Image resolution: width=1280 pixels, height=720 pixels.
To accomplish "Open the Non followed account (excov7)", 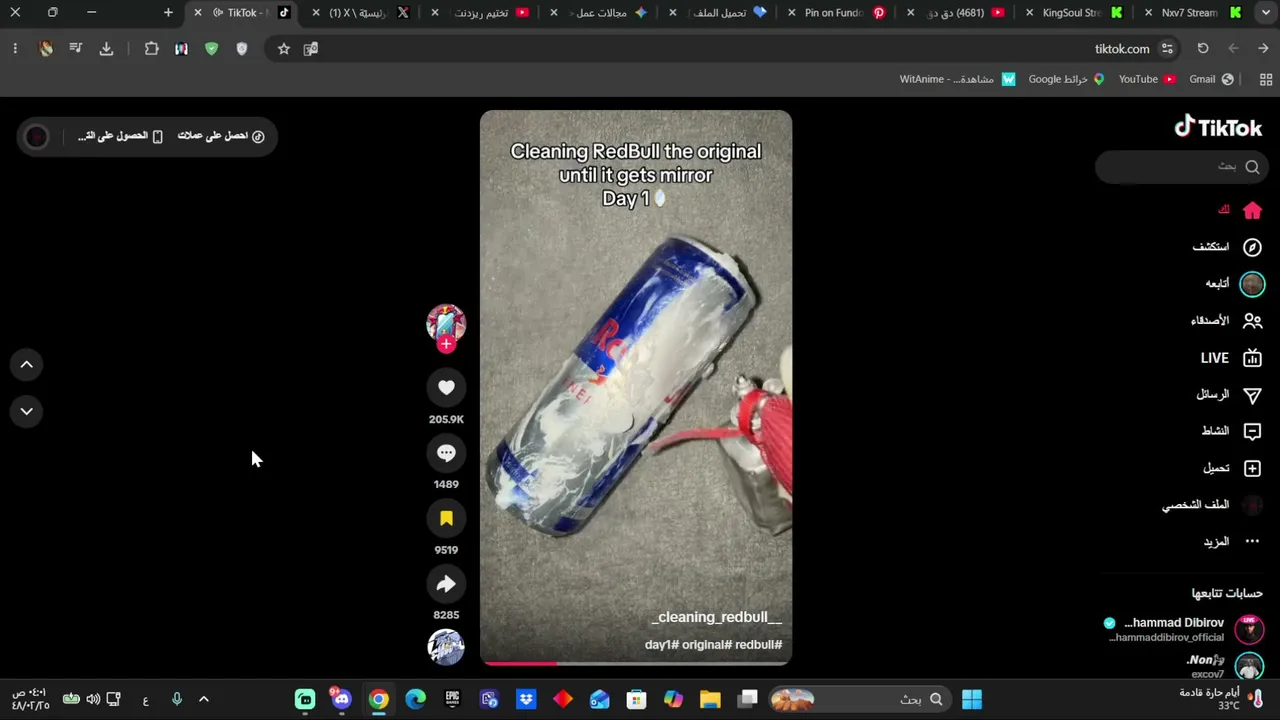I will coord(1224,666).
